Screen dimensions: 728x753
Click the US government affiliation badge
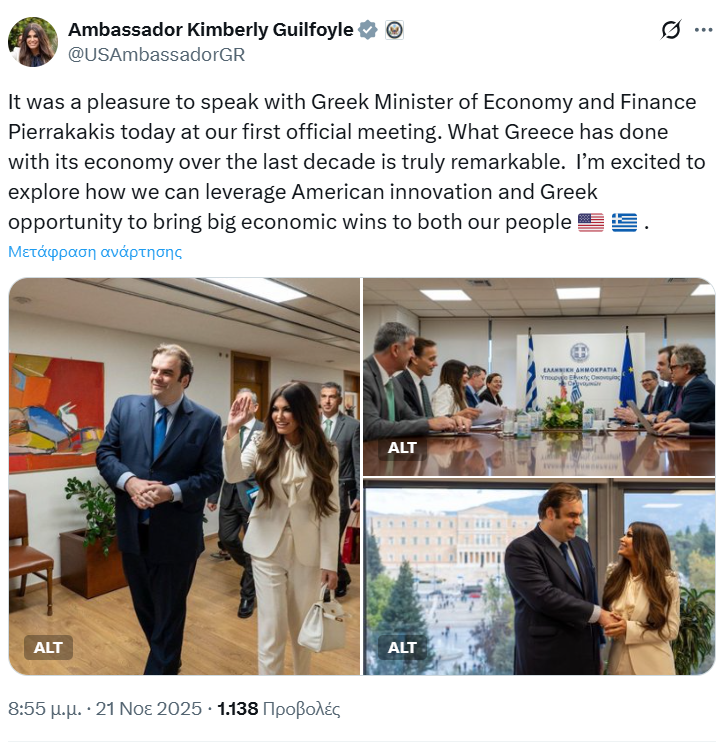394,30
